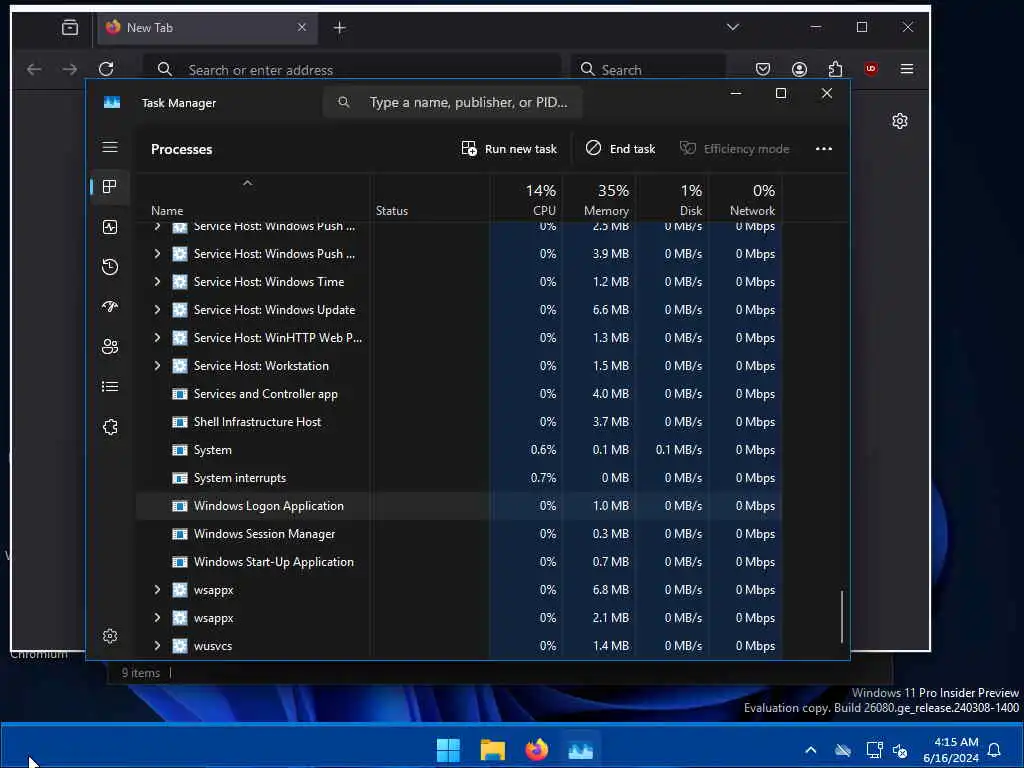This screenshot has width=1024, height=768.
Task: Open notifications bell icon
Action: [994, 750]
